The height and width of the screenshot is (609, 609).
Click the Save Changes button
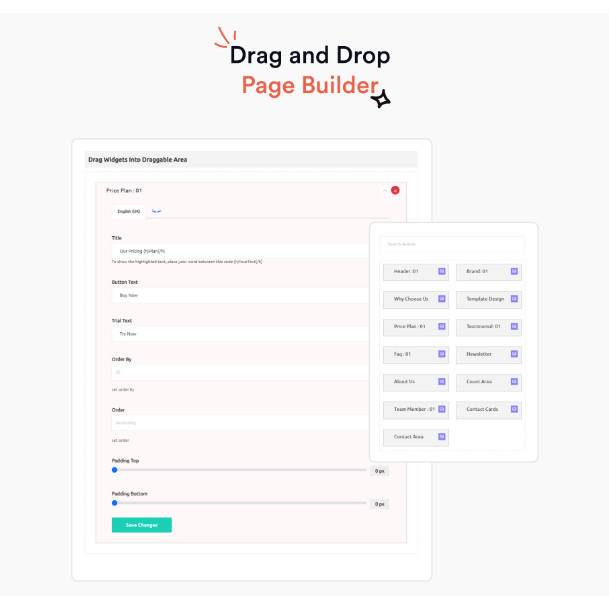[x=141, y=524]
